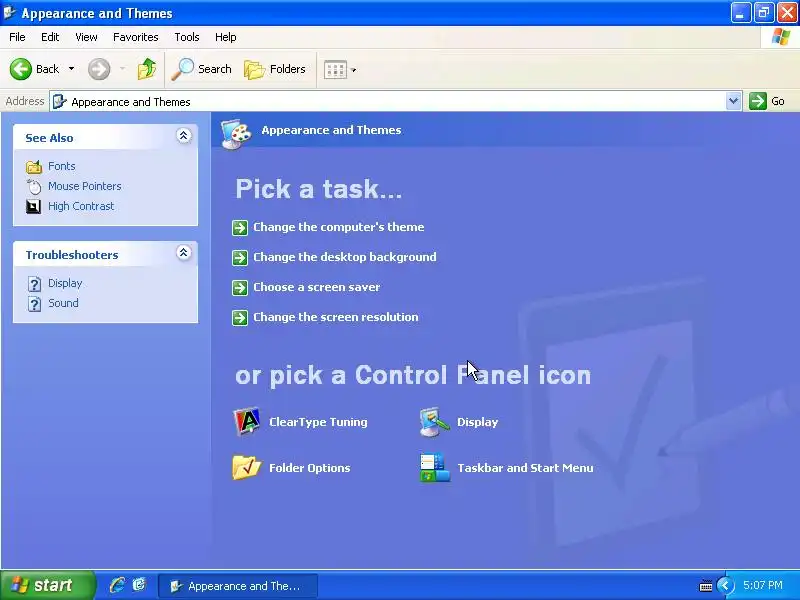Click arrow icon beside Change the computer's theme

240,228
